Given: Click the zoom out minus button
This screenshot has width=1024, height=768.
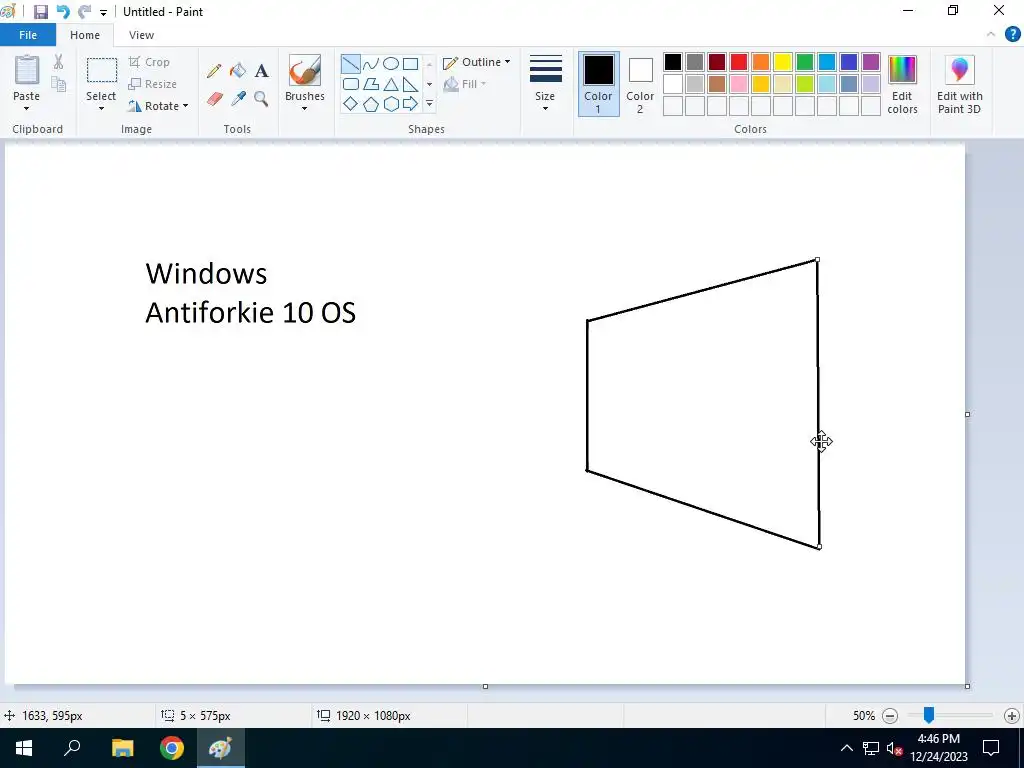Looking at the screenshot, I should (889, 716).
